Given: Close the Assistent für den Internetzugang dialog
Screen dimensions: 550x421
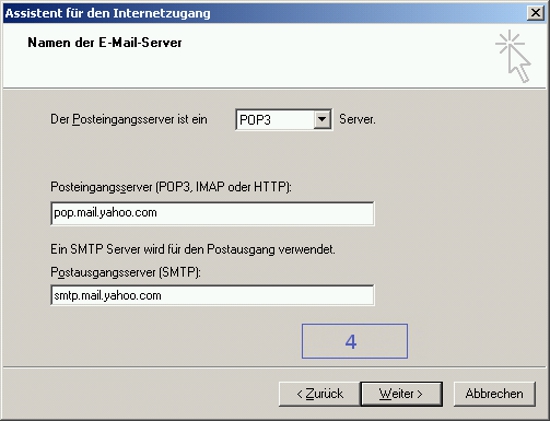Looking at the screenshot, I should click(x=536, y=13).
